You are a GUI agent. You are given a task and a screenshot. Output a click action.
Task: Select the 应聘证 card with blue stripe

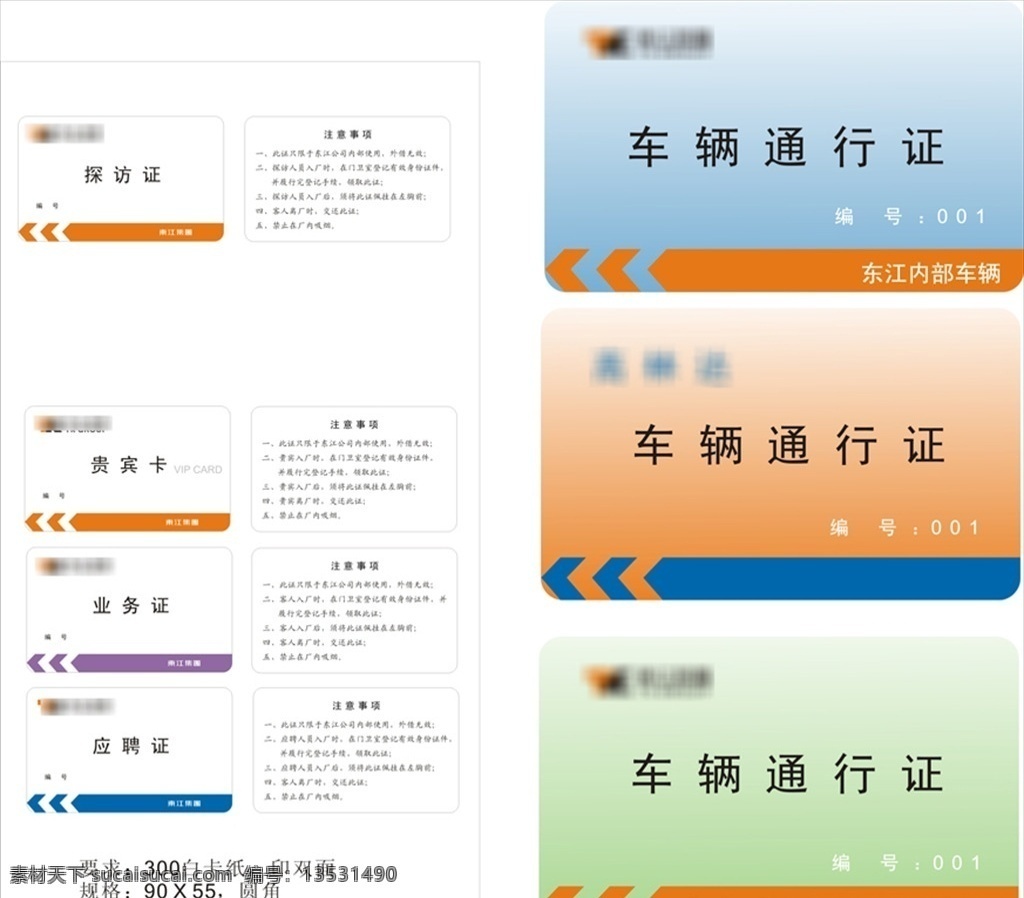click(x=129, y=750)
